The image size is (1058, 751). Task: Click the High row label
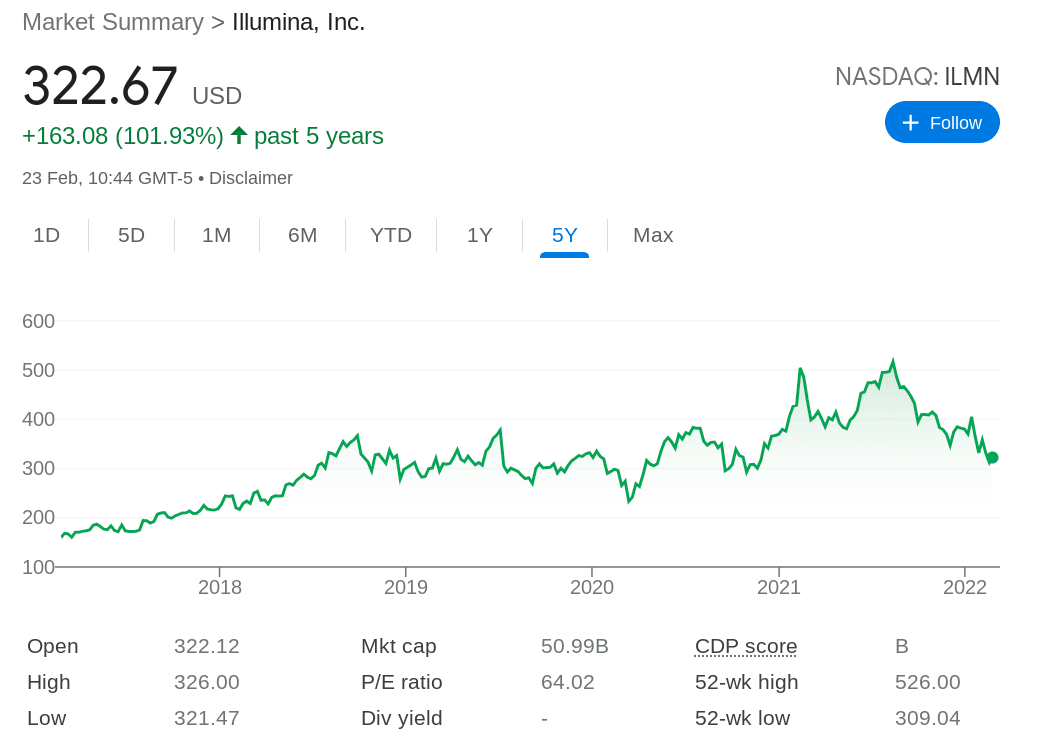pyautogui.click(x=49, y=682)
